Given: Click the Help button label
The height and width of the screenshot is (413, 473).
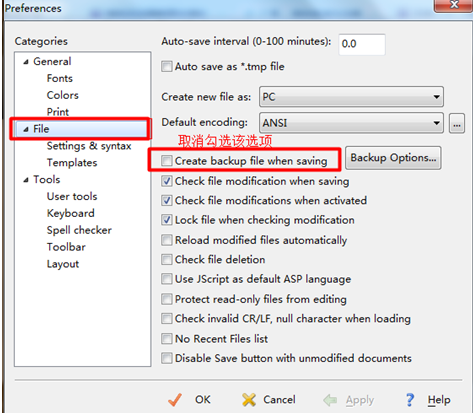Looking at the screenshot, I should pyautogui.click(x=439, y=400).
